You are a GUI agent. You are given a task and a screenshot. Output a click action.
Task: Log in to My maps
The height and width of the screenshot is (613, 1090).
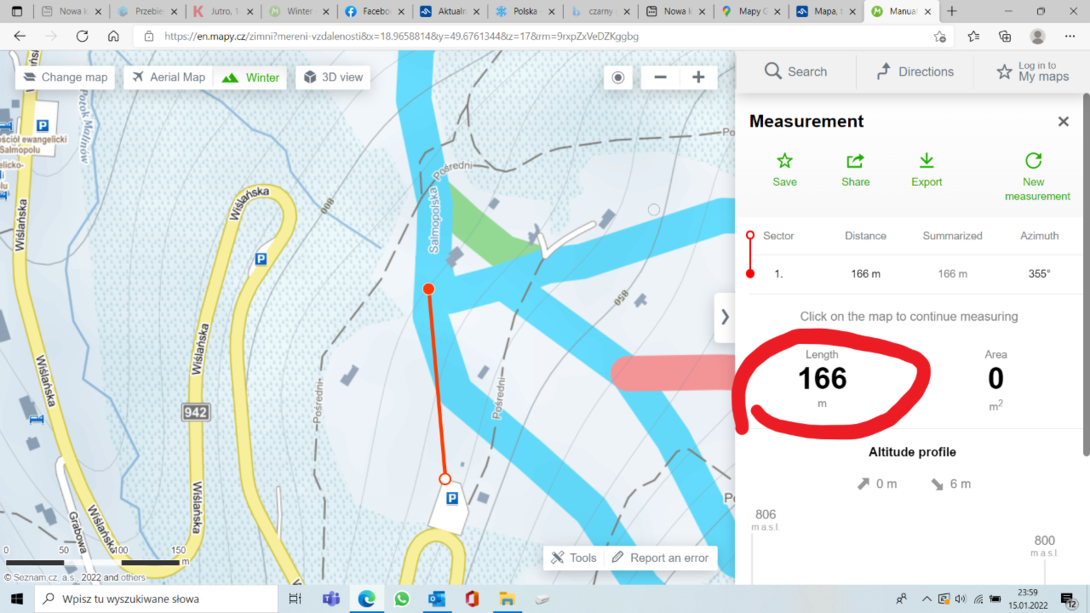[1032, 72]
